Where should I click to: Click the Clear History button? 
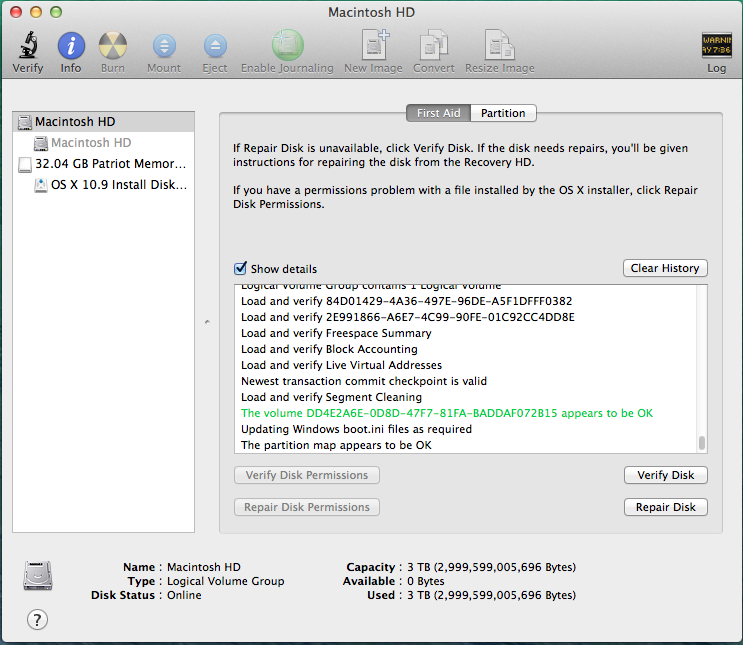(x=665, y=268)
